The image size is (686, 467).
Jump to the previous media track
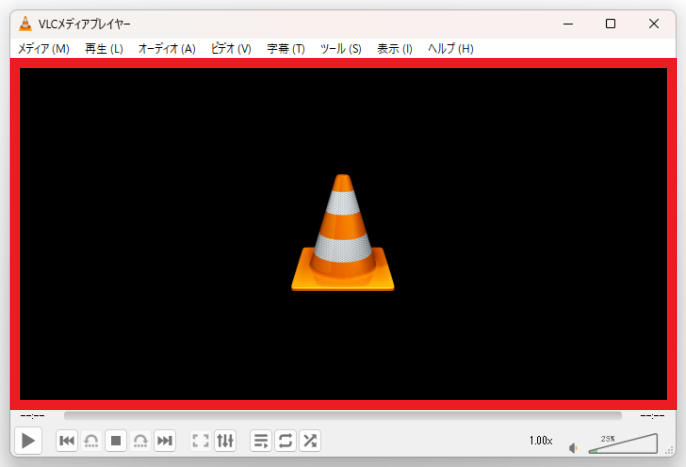(67, 440)
